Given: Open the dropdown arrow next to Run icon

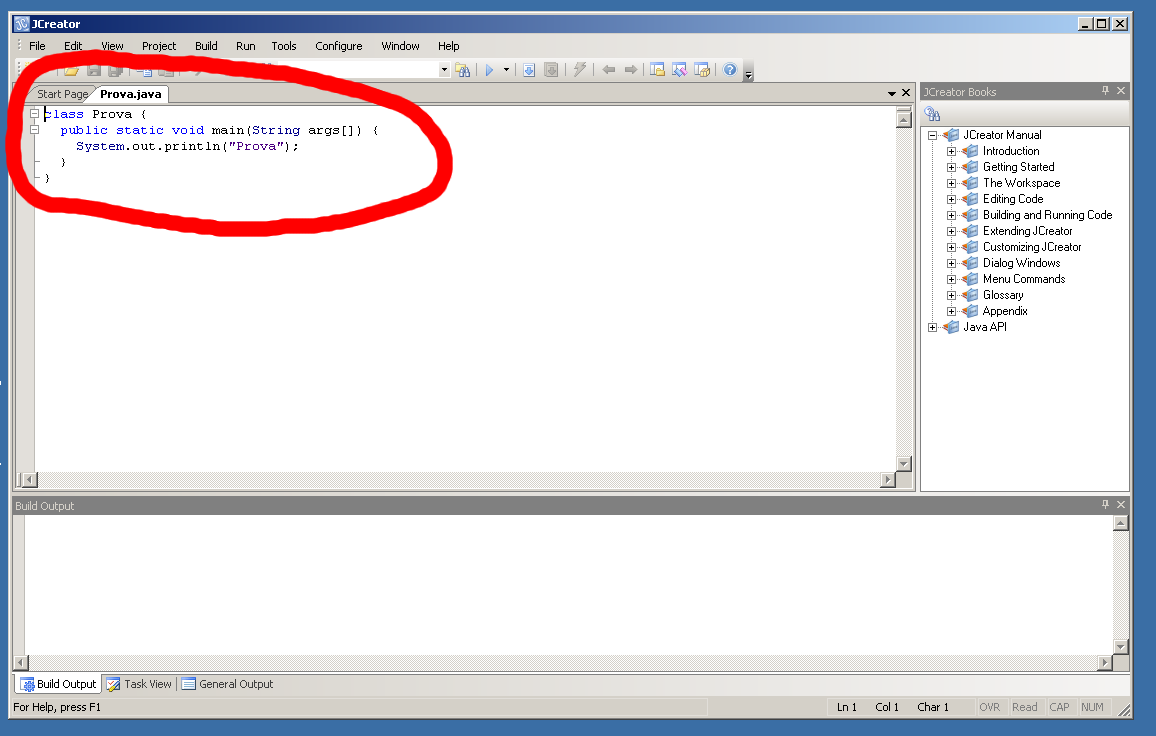Looking at the screenshot, I should point(506,70).
